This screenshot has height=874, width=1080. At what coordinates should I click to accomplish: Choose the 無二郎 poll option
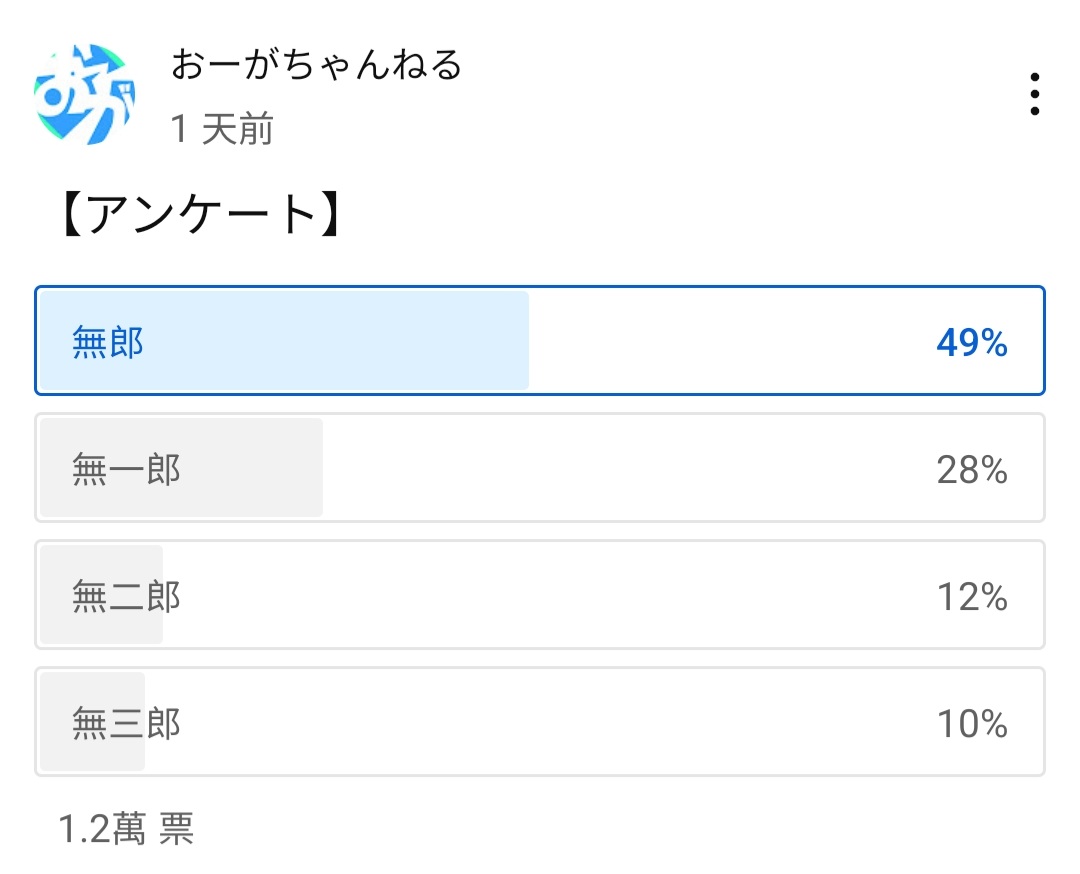[540, 594]
